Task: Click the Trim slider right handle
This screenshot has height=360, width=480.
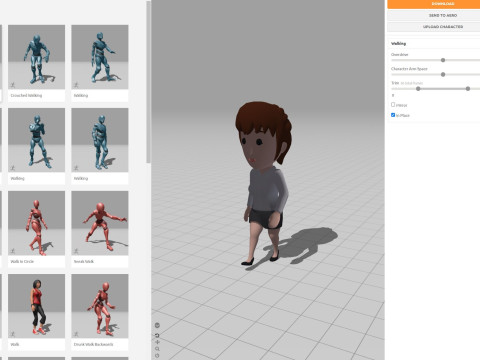Action: coord(468,89)
